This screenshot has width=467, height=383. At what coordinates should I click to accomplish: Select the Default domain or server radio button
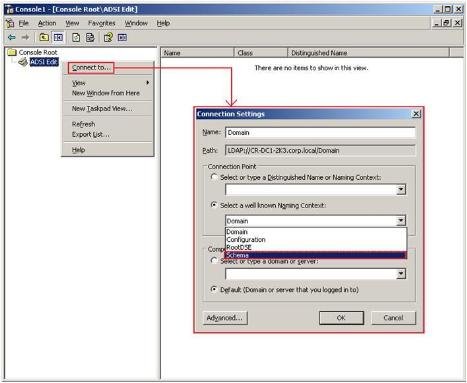click(x=214, y=289)
